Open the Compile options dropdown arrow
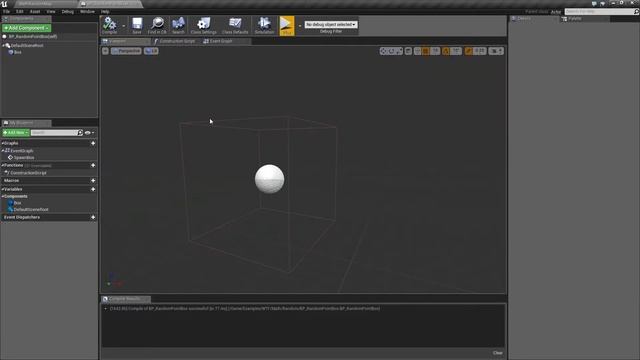 coord(124,26)
